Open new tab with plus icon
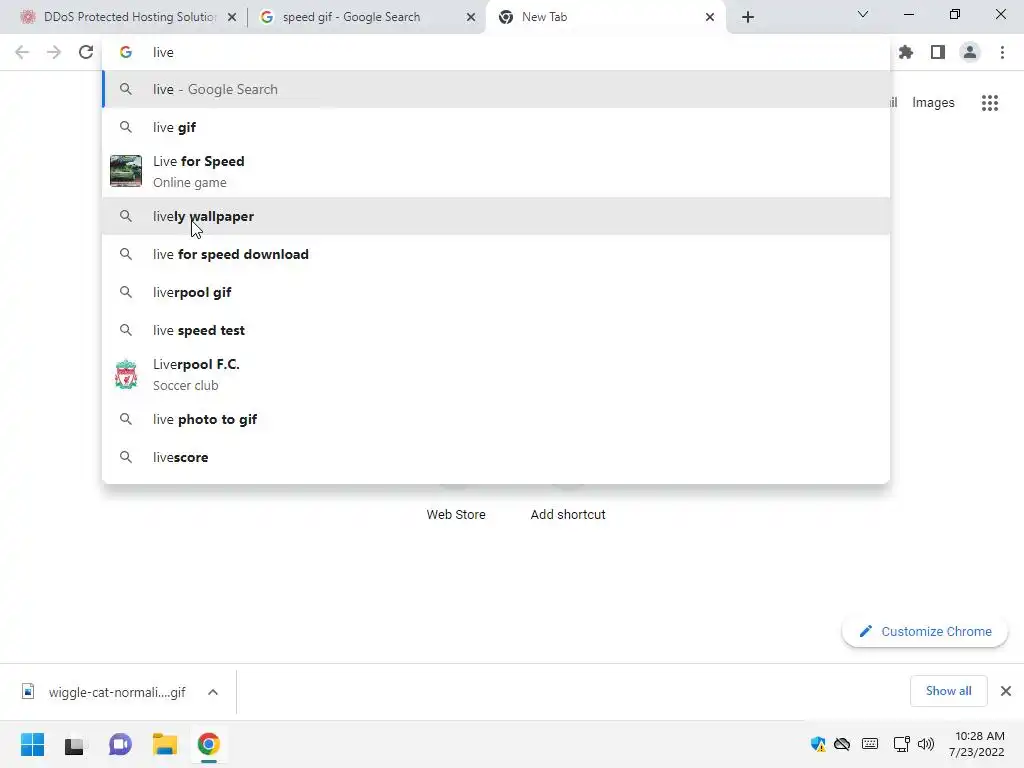The width and height of the screenshot is (1024, 768). coord(748,17)
